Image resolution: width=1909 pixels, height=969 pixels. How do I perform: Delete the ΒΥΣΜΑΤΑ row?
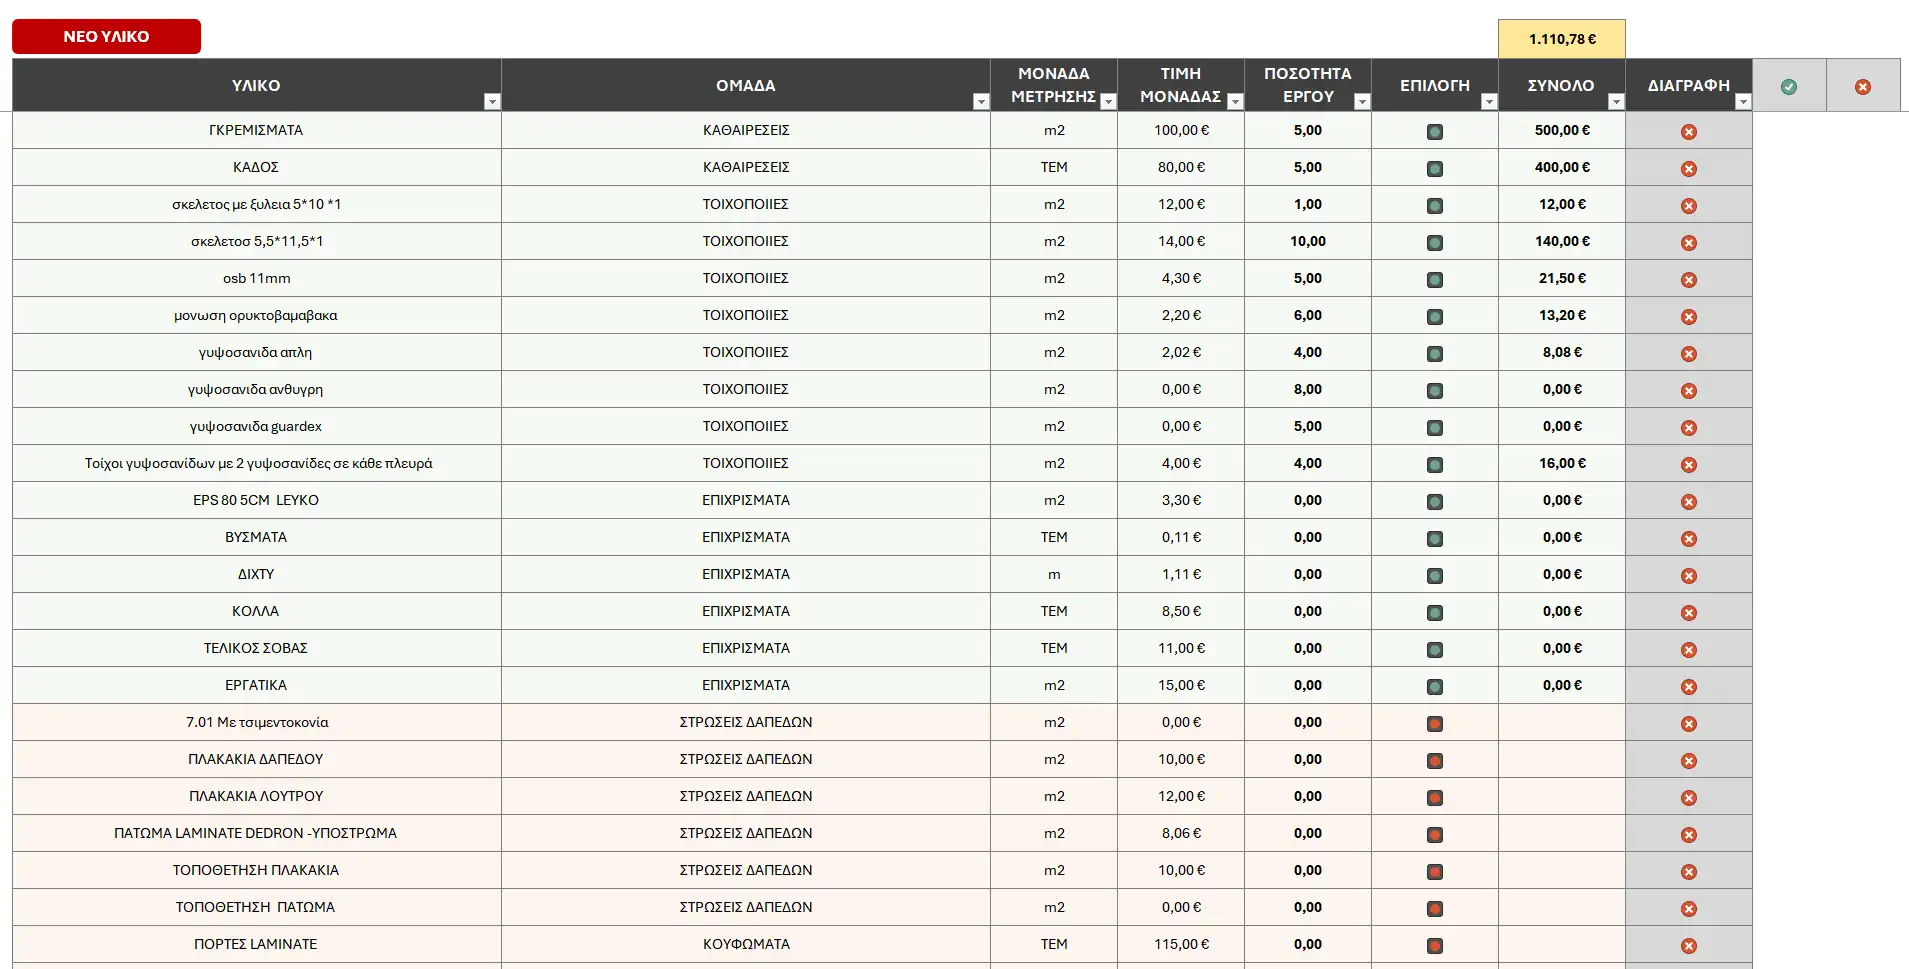pyautogui.click(x=1688, y=539)
